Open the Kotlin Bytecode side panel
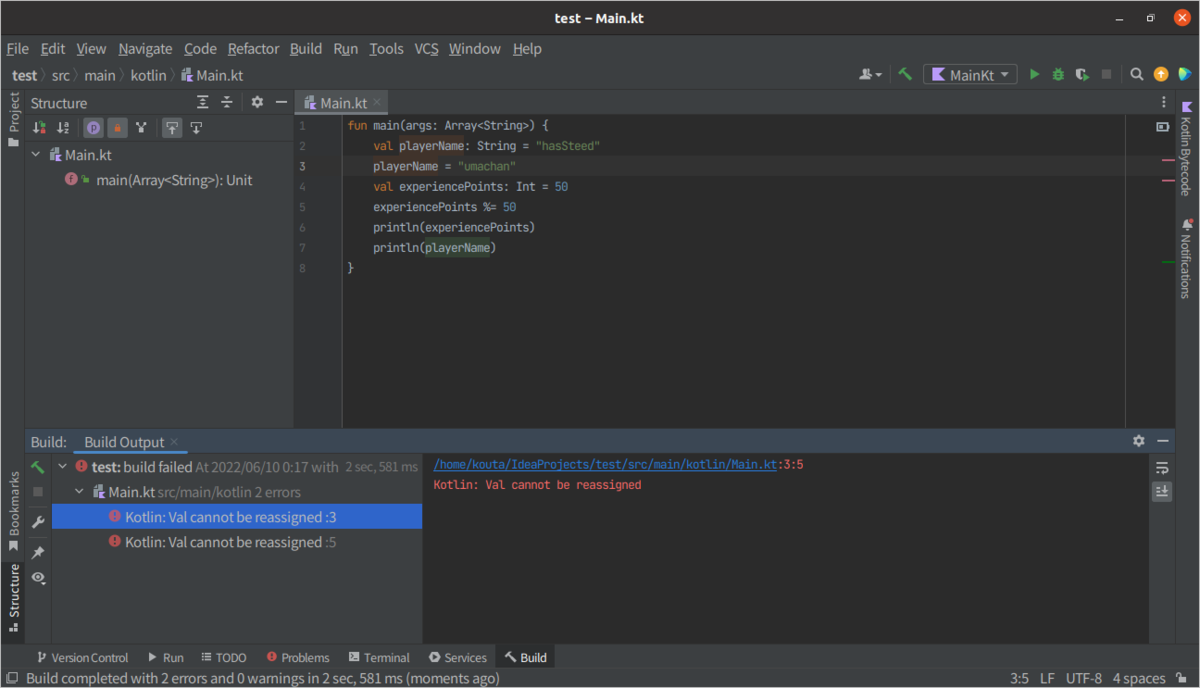The height and width of the screenshot is (688, 1200). click(x=1186, y=147)
